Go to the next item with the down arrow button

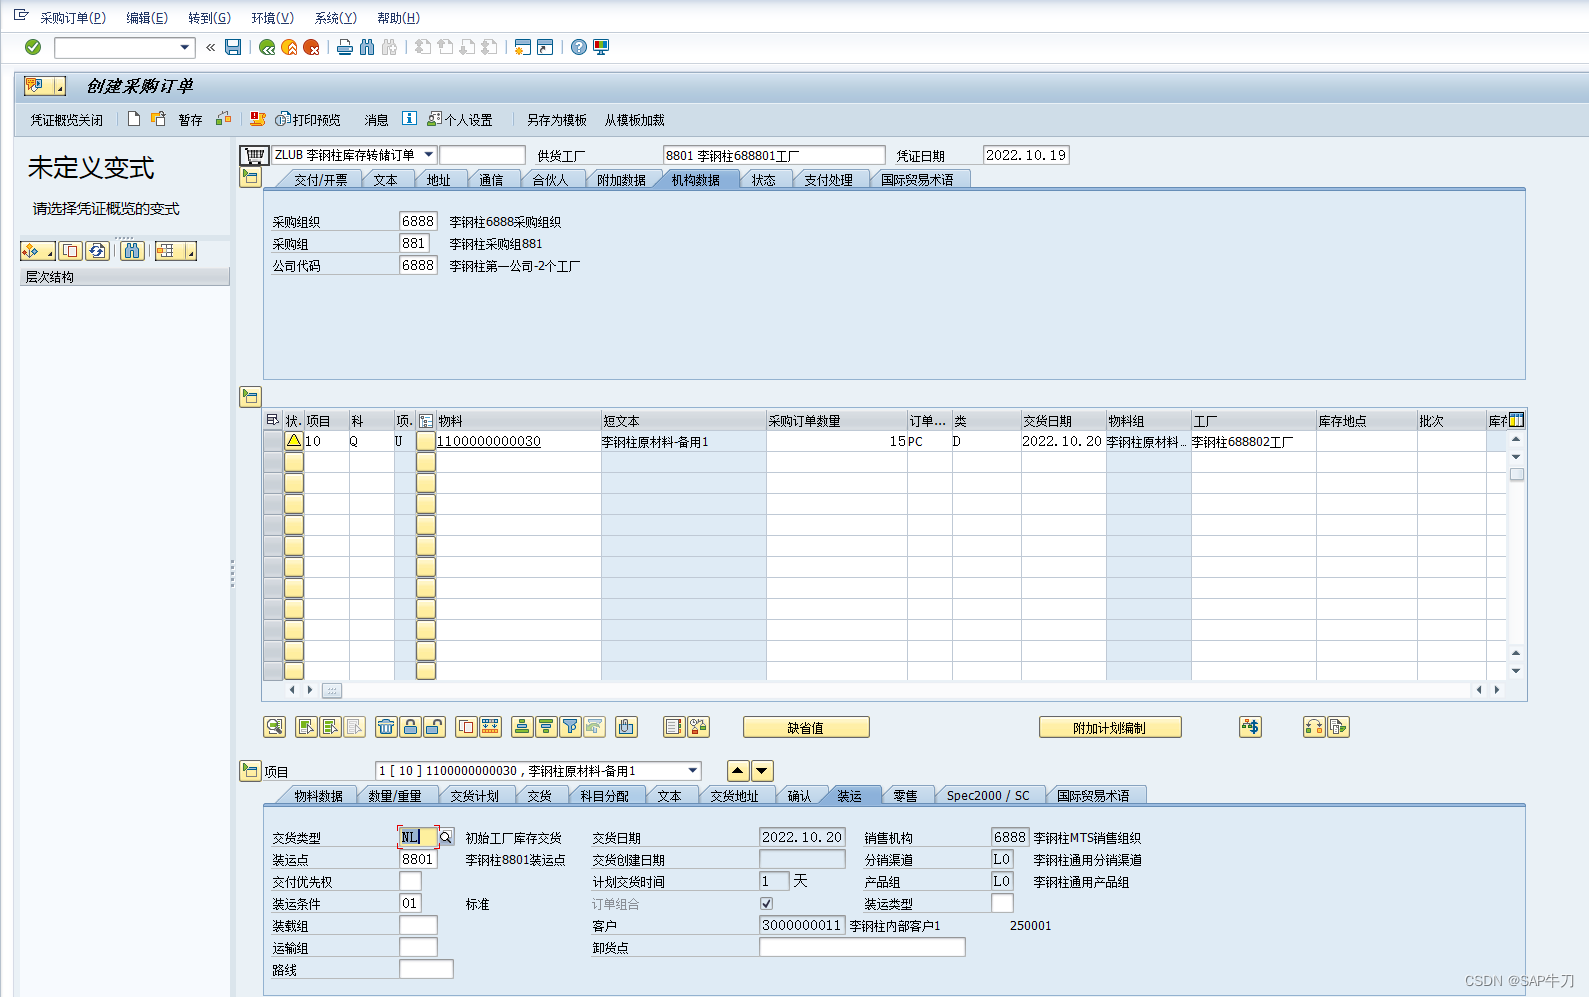(762, 771)
